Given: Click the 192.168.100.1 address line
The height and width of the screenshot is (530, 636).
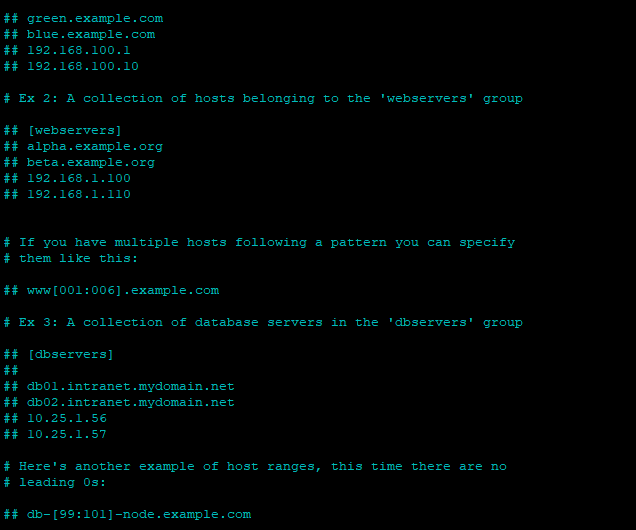Looking at the screenshot, I should 67,50.
